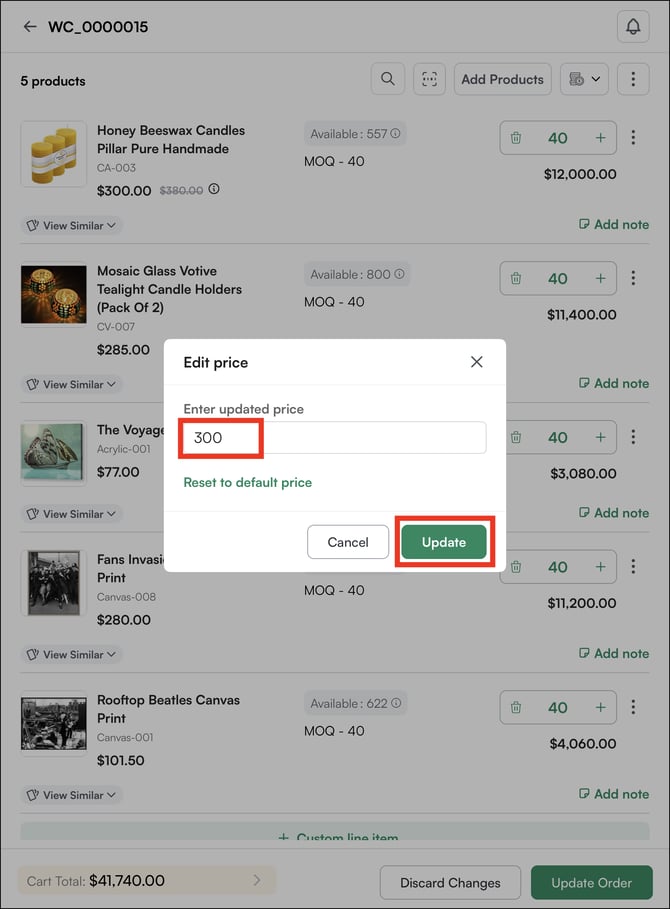Image resolution: width=670 pixels, height=909 pixels.
Task: Open options menu for Fans Invasion Print row
Action: tap(633, 567)
